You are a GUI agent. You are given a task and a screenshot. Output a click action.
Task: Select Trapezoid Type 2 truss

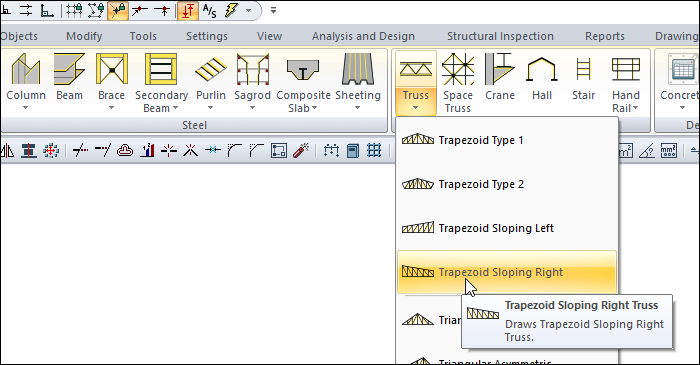[507, 184]
